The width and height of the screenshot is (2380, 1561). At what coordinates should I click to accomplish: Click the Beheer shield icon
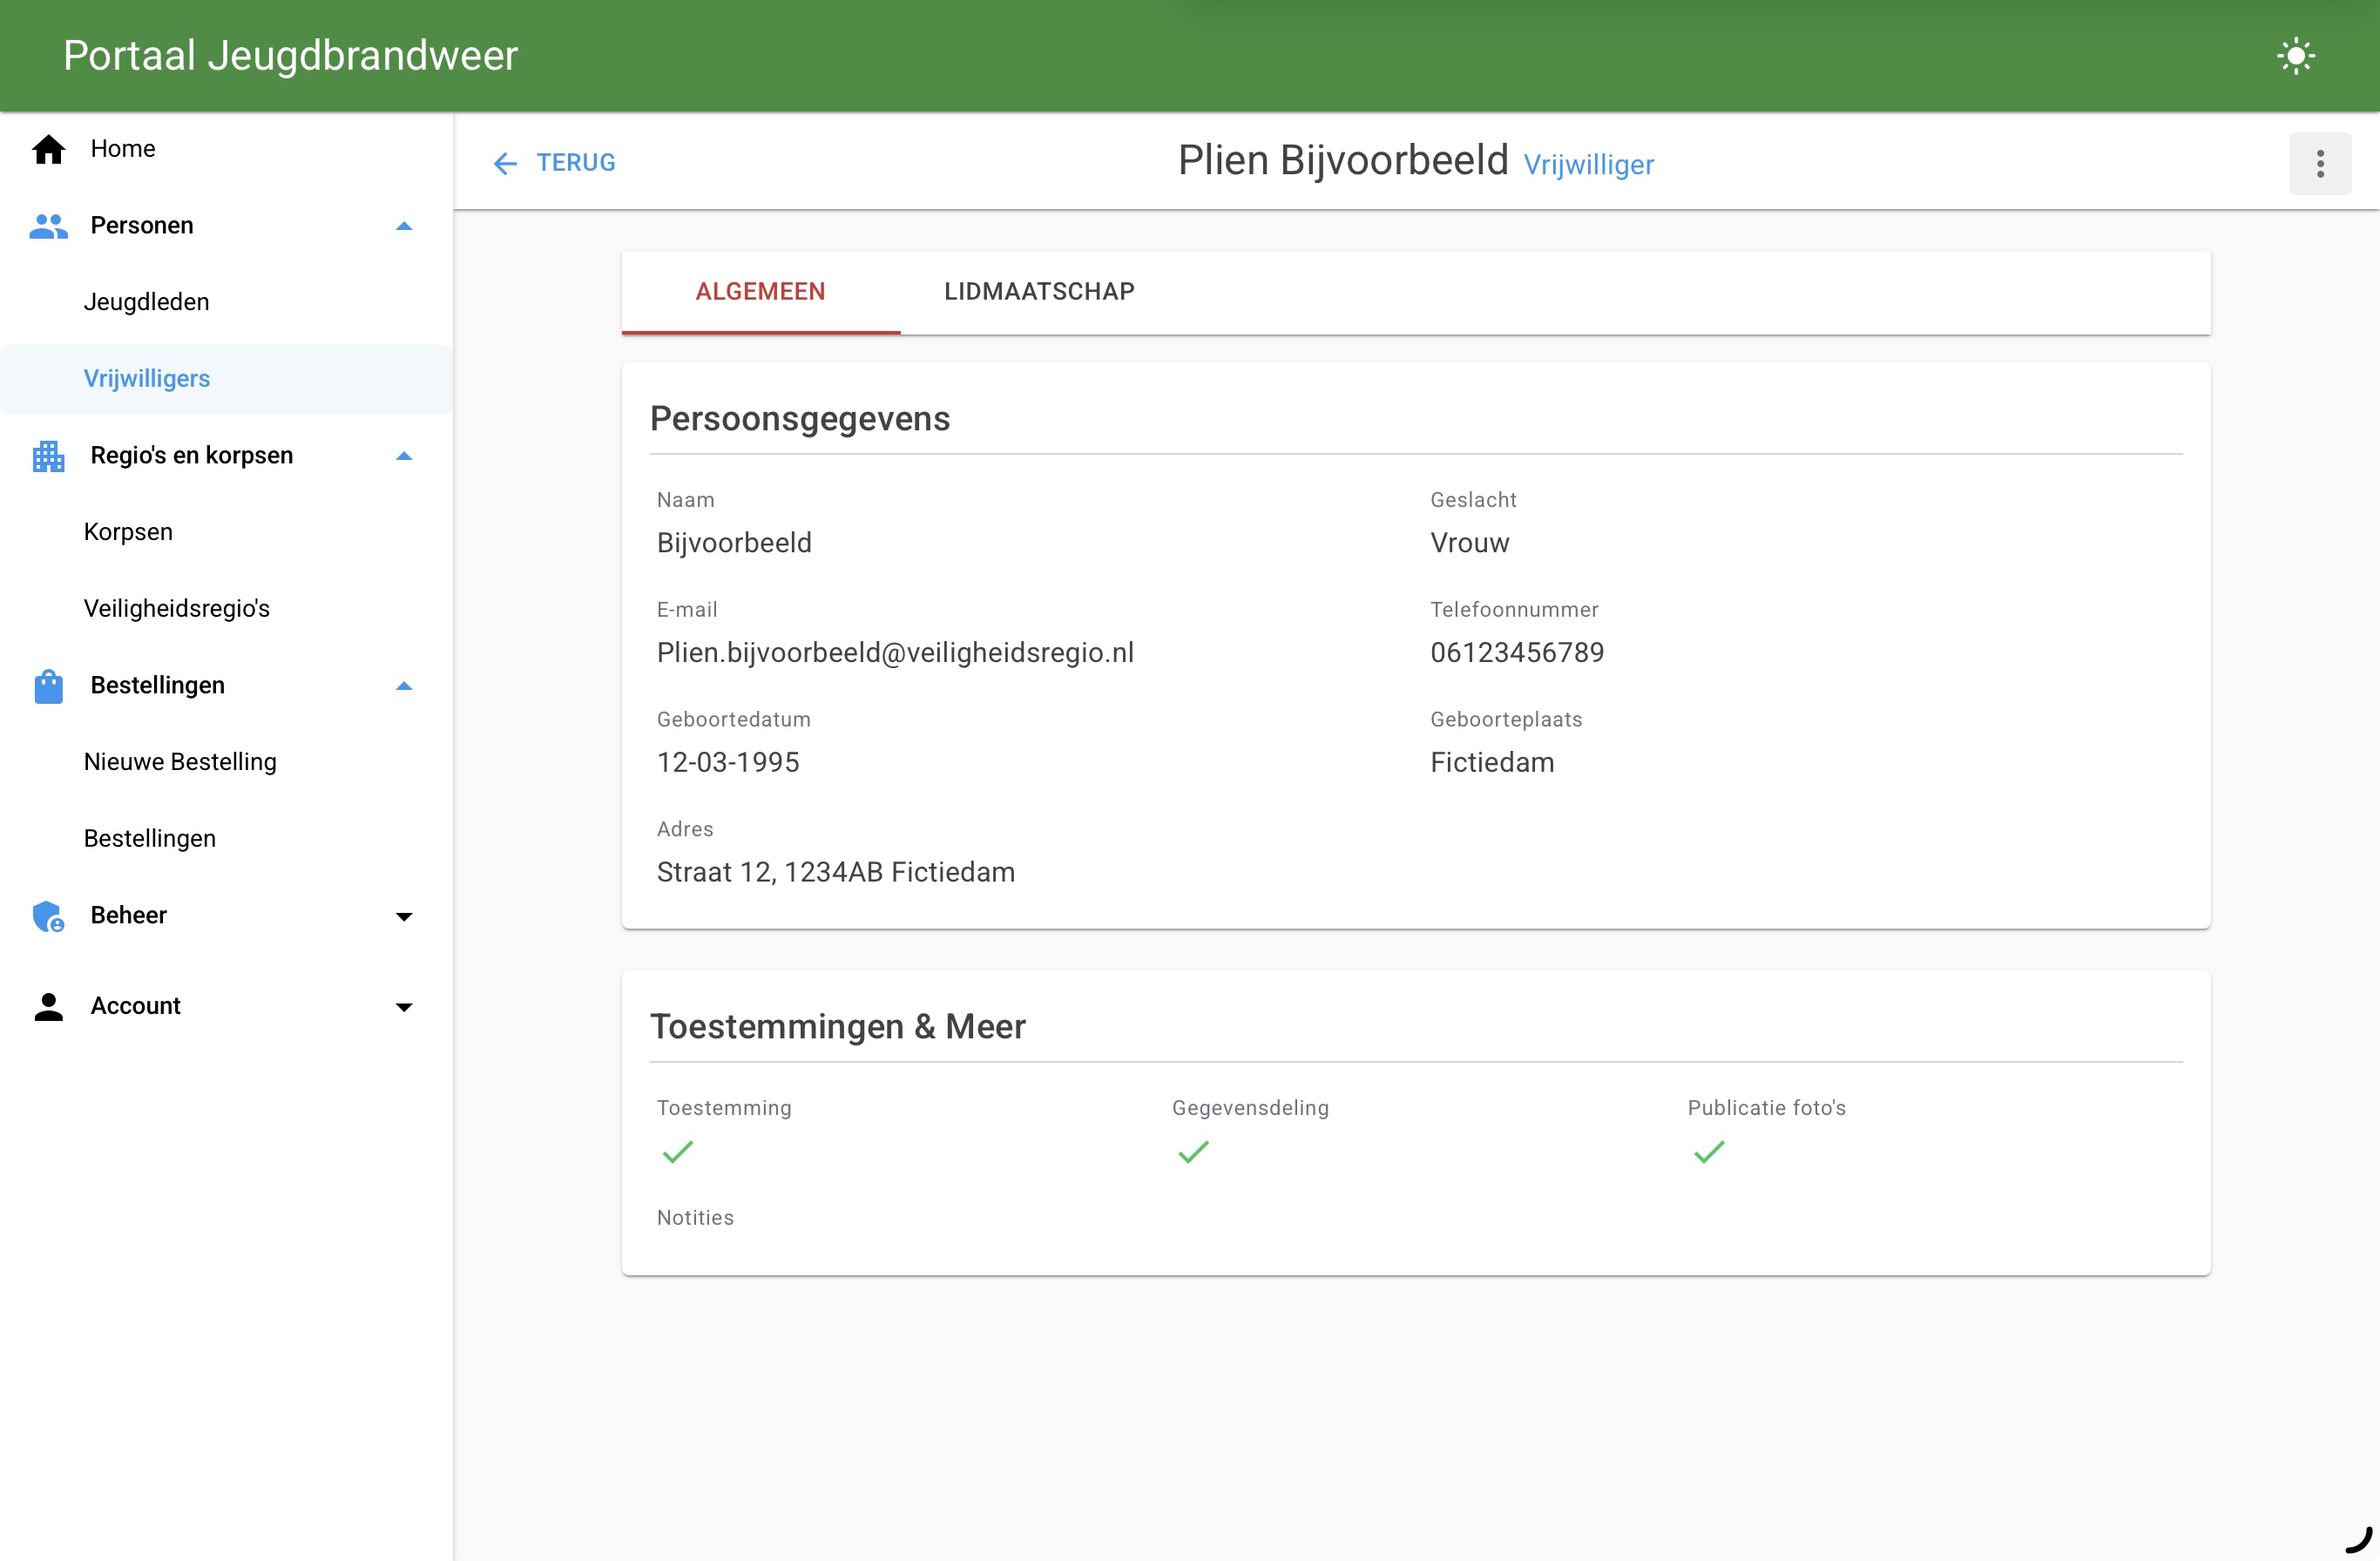(48, 916)
